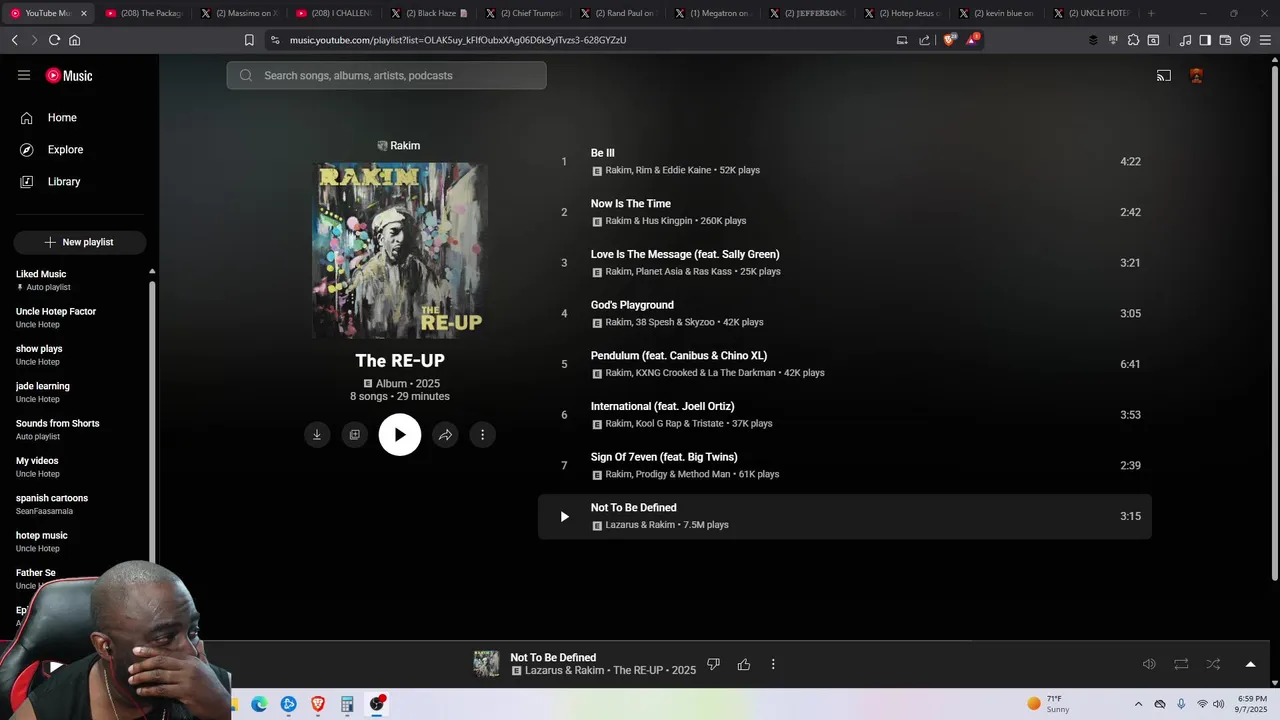Open player bar more actions menu
Viewport: 1280px width, 720px height.
pyautogui.click(x=773, y=664)
